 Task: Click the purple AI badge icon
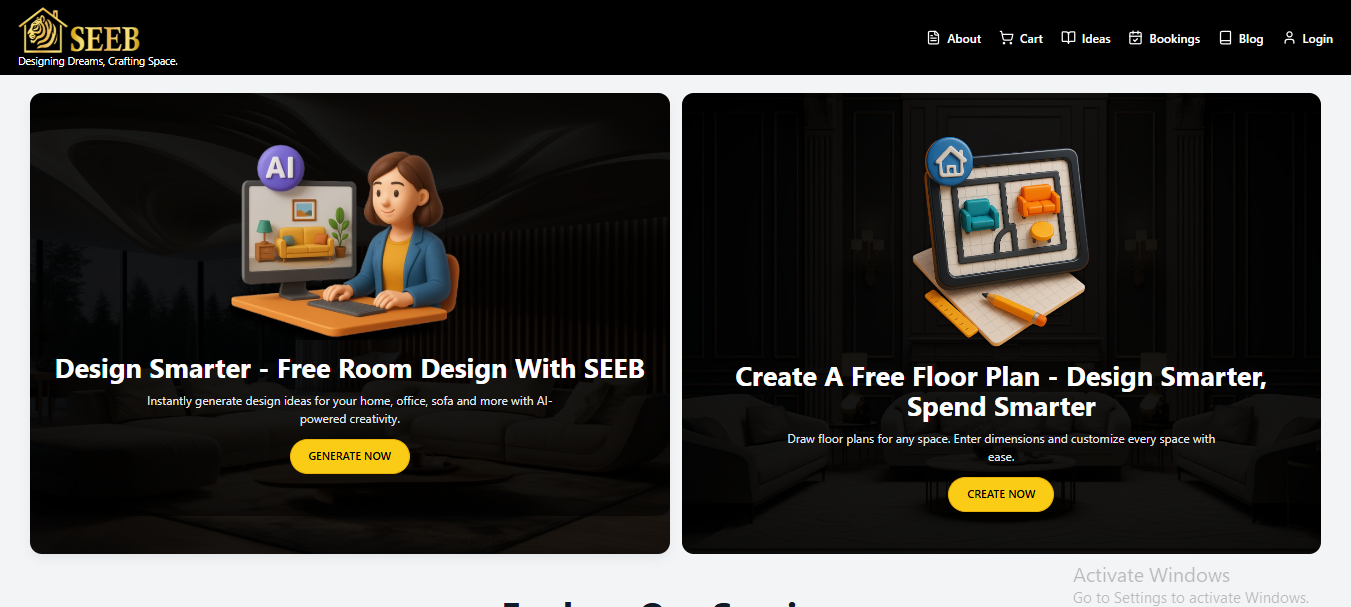point(280,167)
